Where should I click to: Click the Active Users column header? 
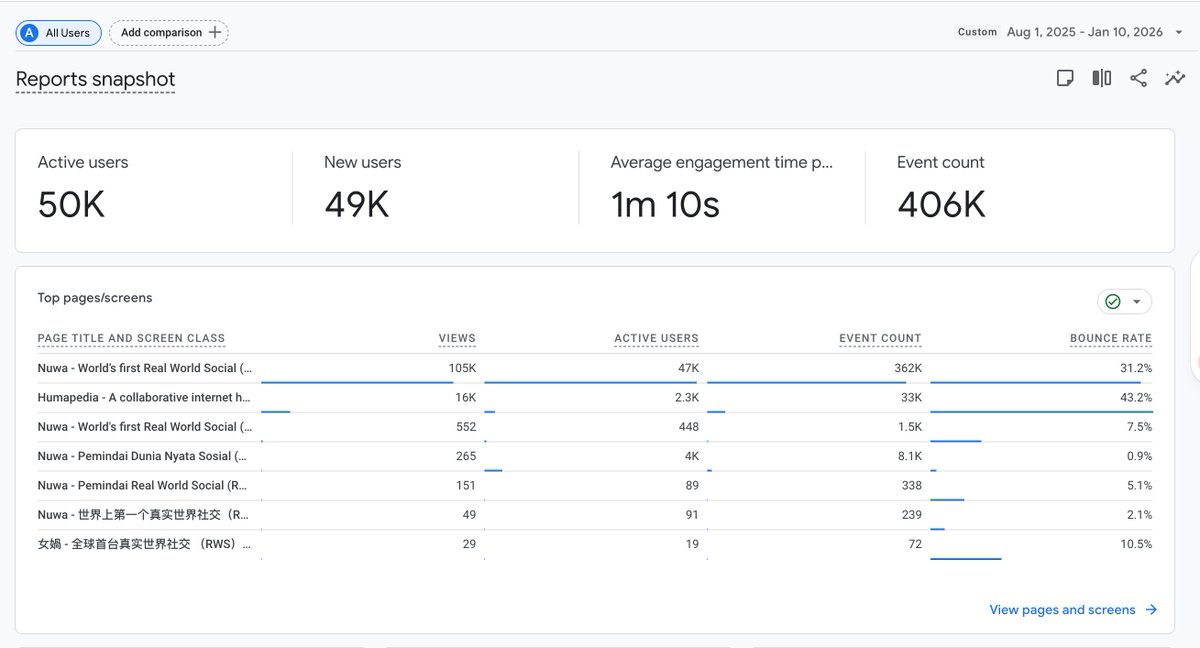point(656,339)
